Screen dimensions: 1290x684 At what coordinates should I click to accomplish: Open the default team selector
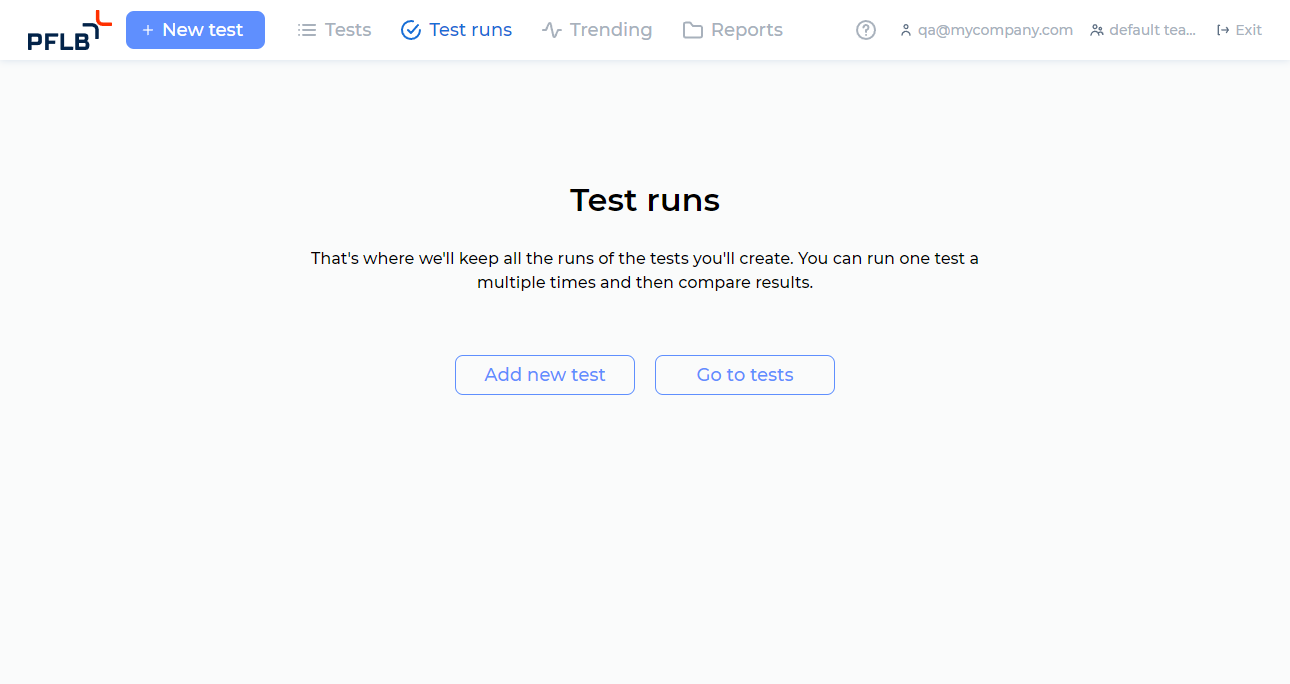coord(1143,29)
